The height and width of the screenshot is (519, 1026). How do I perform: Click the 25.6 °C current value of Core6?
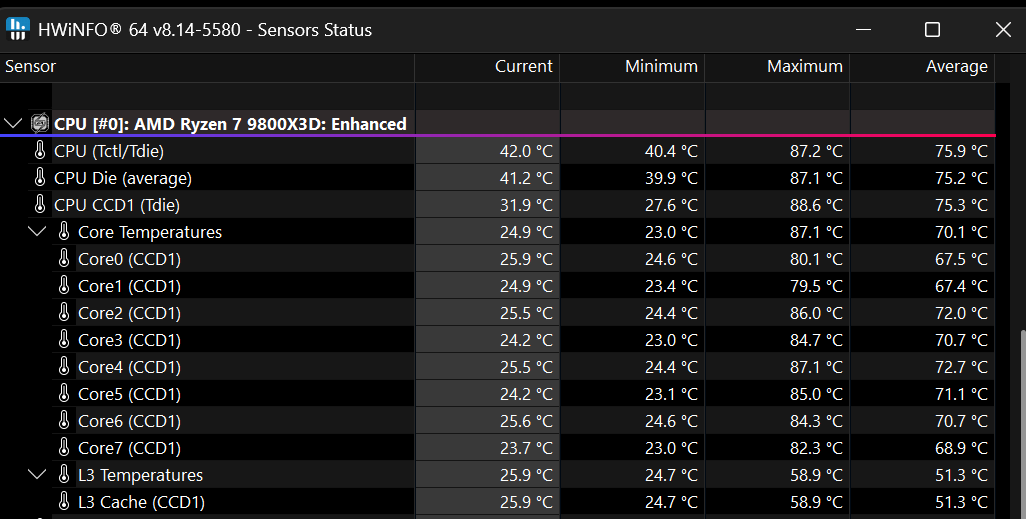point(527,421)
